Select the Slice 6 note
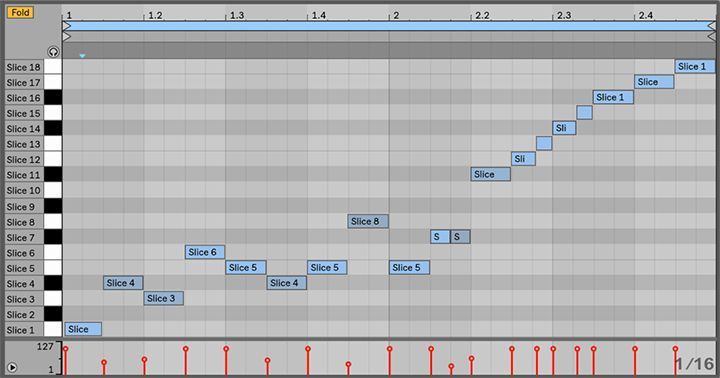Viewport: 720px width, 378px height. tap(205, 252)
